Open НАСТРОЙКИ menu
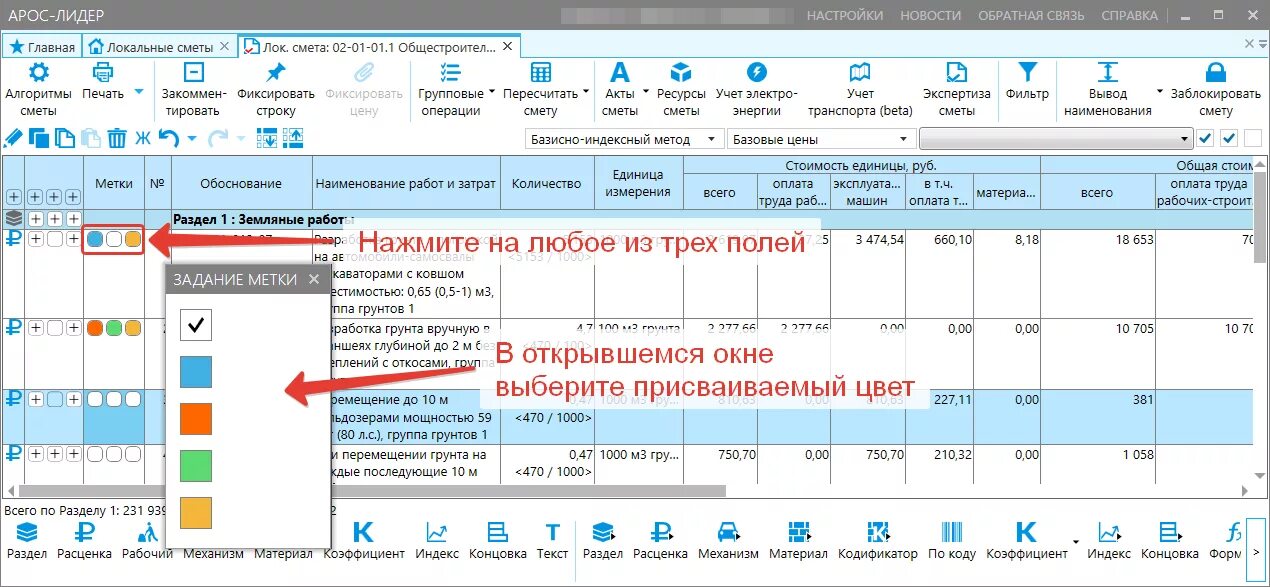Image resolution: width=1270 pixels, height=587 pixels. [845, 15]
